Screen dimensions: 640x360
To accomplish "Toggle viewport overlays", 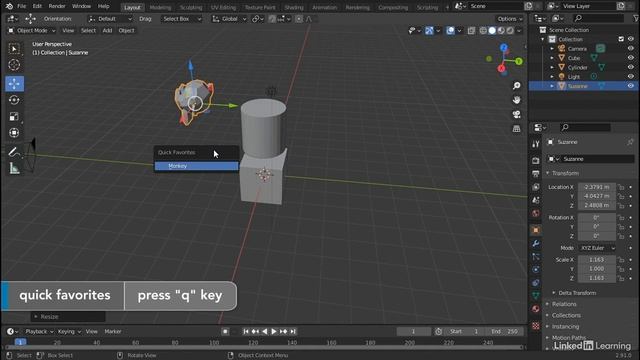I will pyautogui.click(x=450, y=31).
